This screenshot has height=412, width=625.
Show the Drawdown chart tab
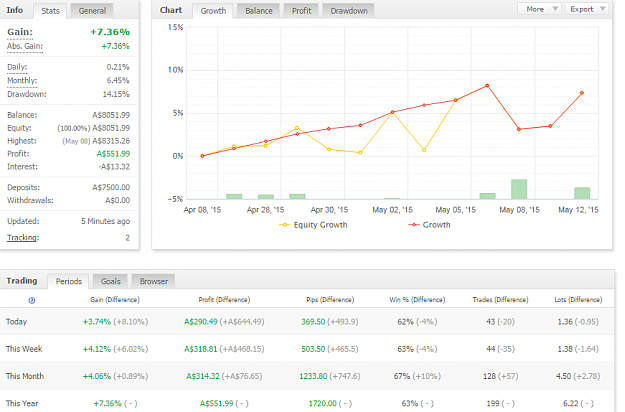(x=349, y=11)
